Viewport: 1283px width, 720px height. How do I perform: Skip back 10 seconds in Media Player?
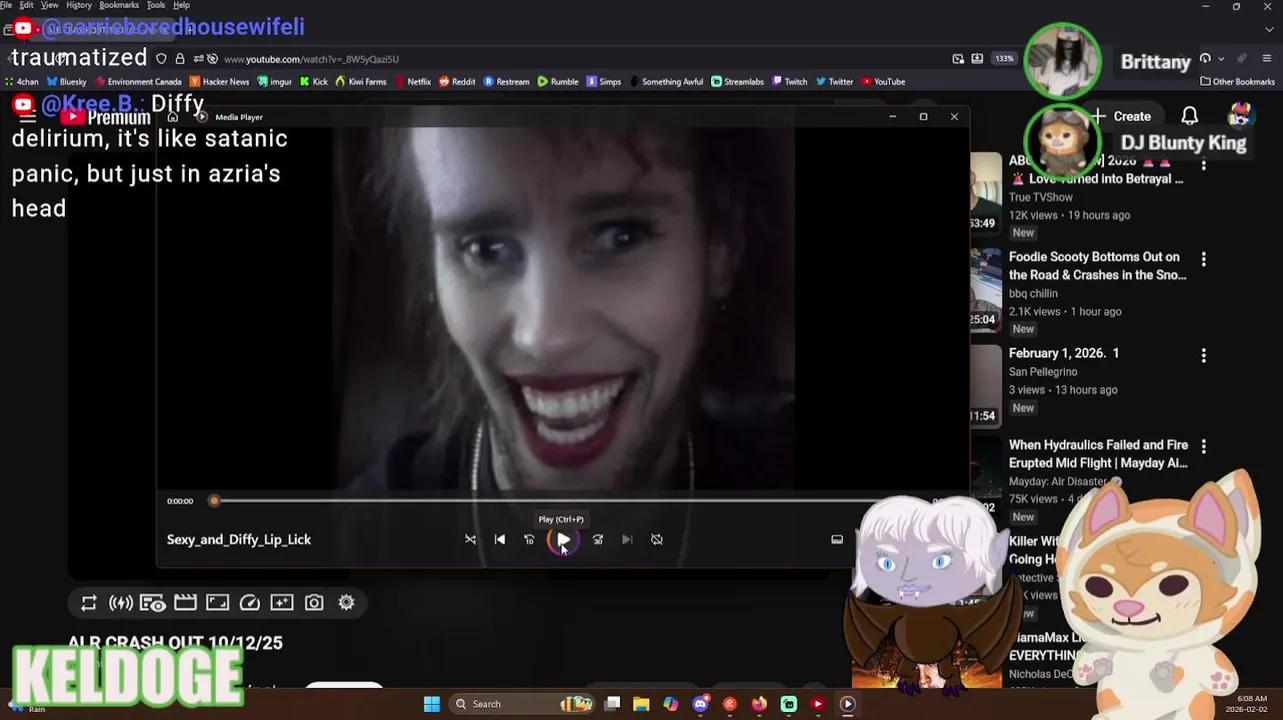click(529, 539)
